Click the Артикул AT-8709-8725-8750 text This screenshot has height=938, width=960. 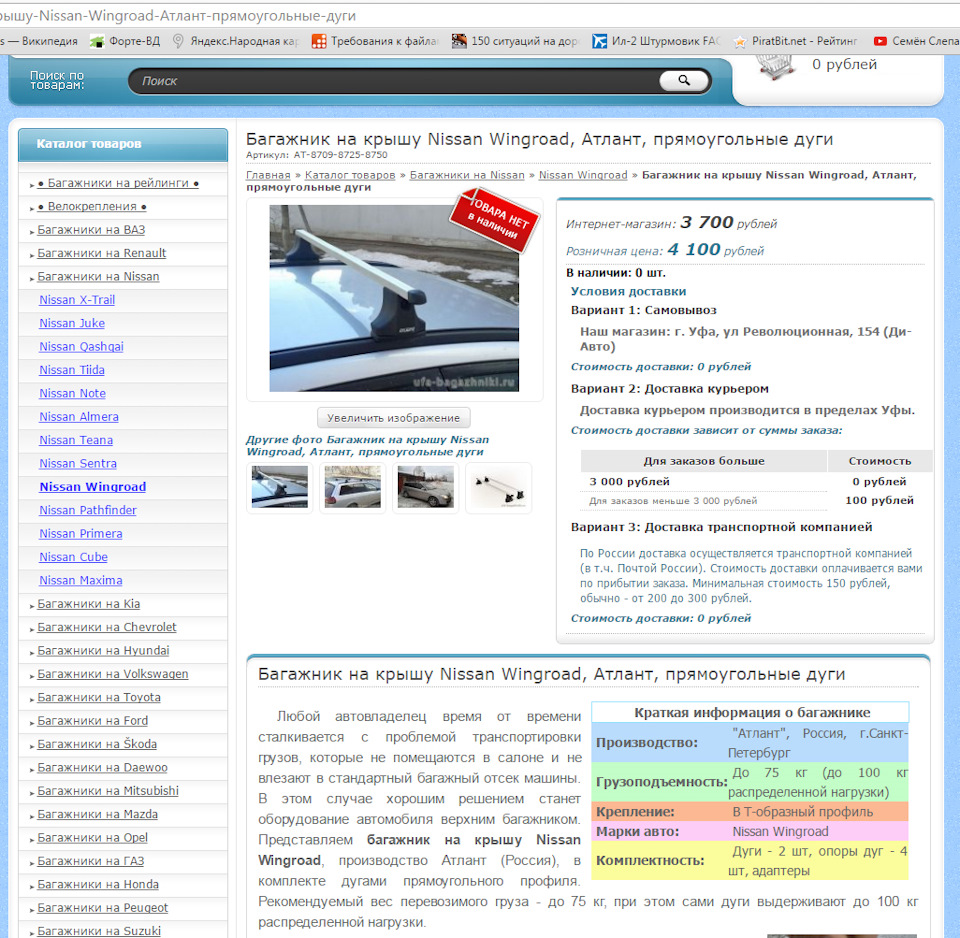point(317,155)
